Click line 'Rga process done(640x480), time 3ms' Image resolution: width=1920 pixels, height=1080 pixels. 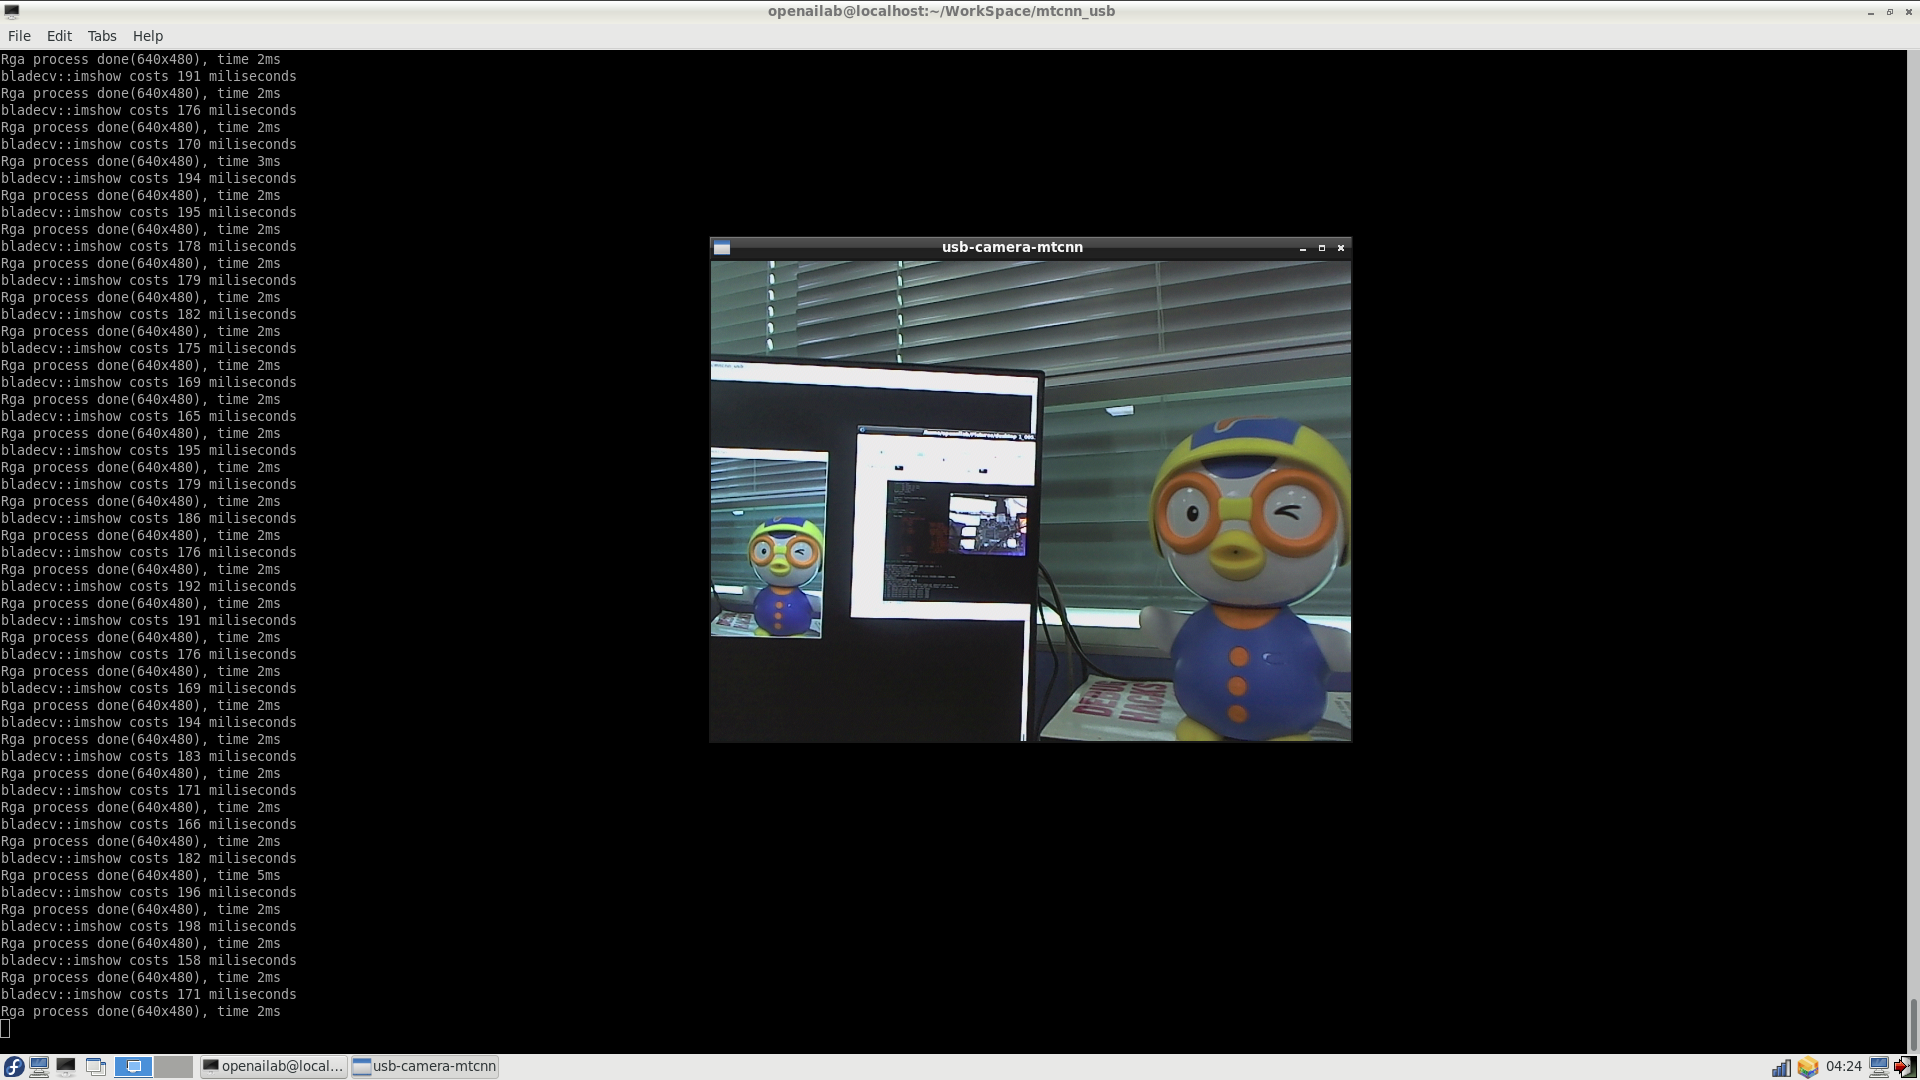click(x=140, y=161)
